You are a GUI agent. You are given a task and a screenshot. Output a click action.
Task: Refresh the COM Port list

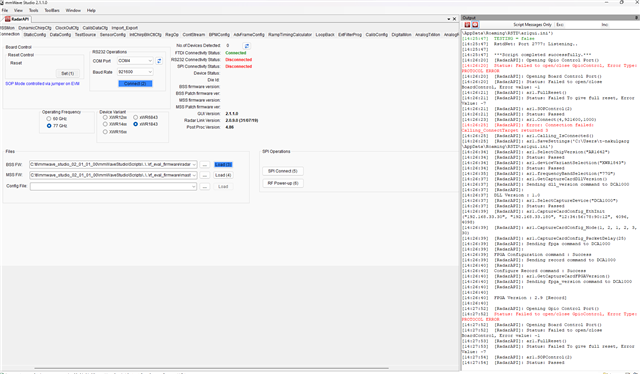(159, 61)
